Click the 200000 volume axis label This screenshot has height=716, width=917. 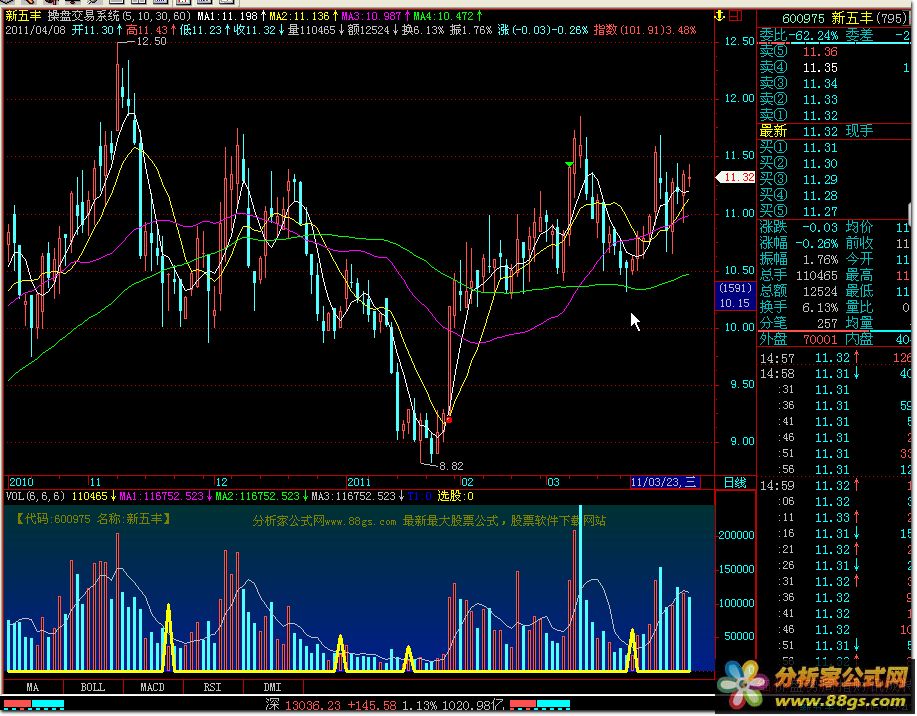[736, 535]
